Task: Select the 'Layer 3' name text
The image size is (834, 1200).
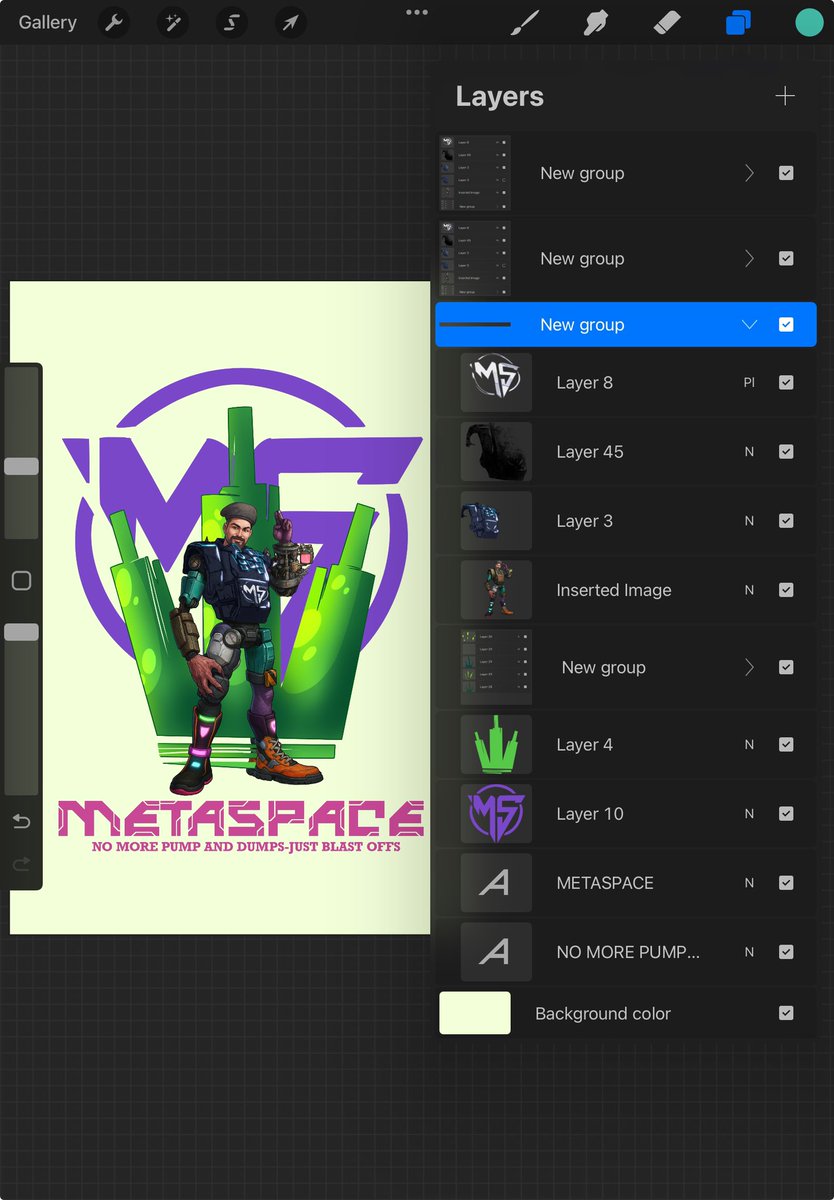Action: [585, 521]
